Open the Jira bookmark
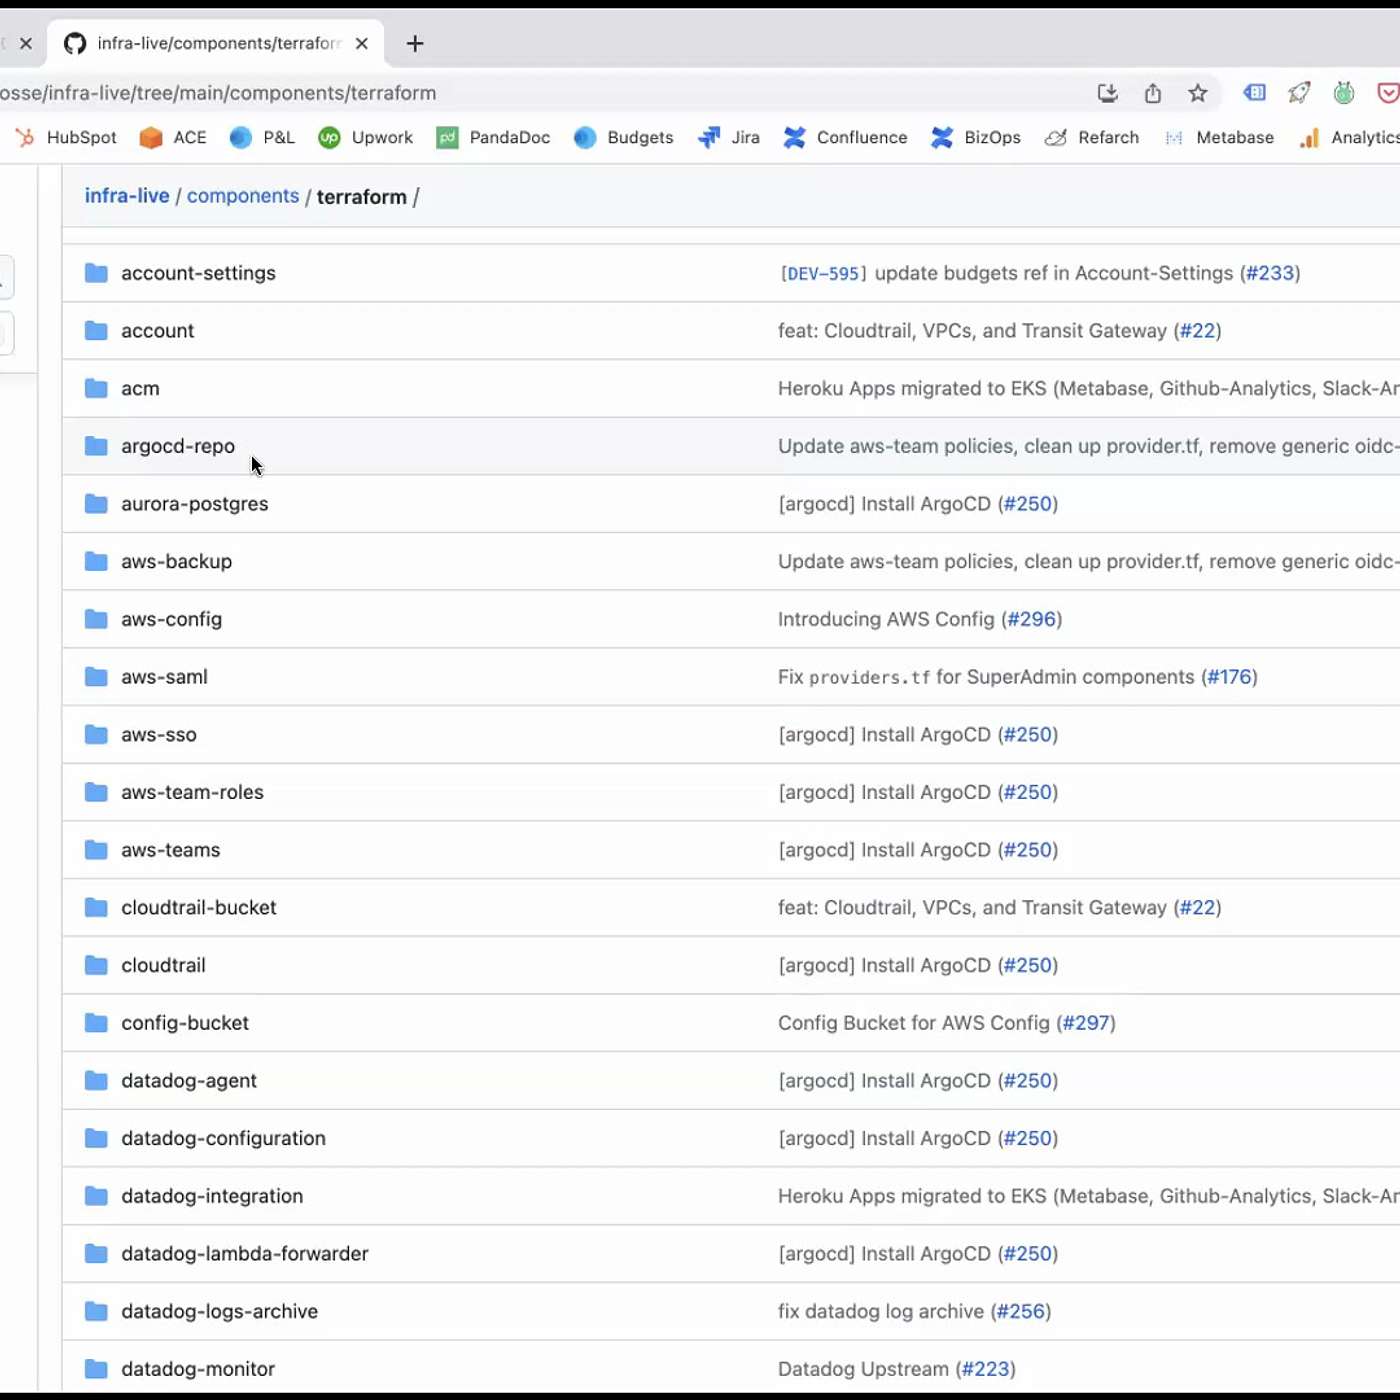 pyautogui.click(x=729, y=138)
